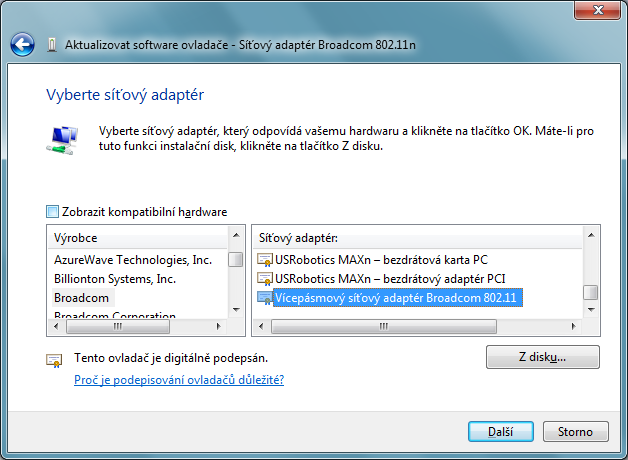
Task: Select USRobotics MAXn bezdrátový adaptér PCI
Action: coord(390,279)
